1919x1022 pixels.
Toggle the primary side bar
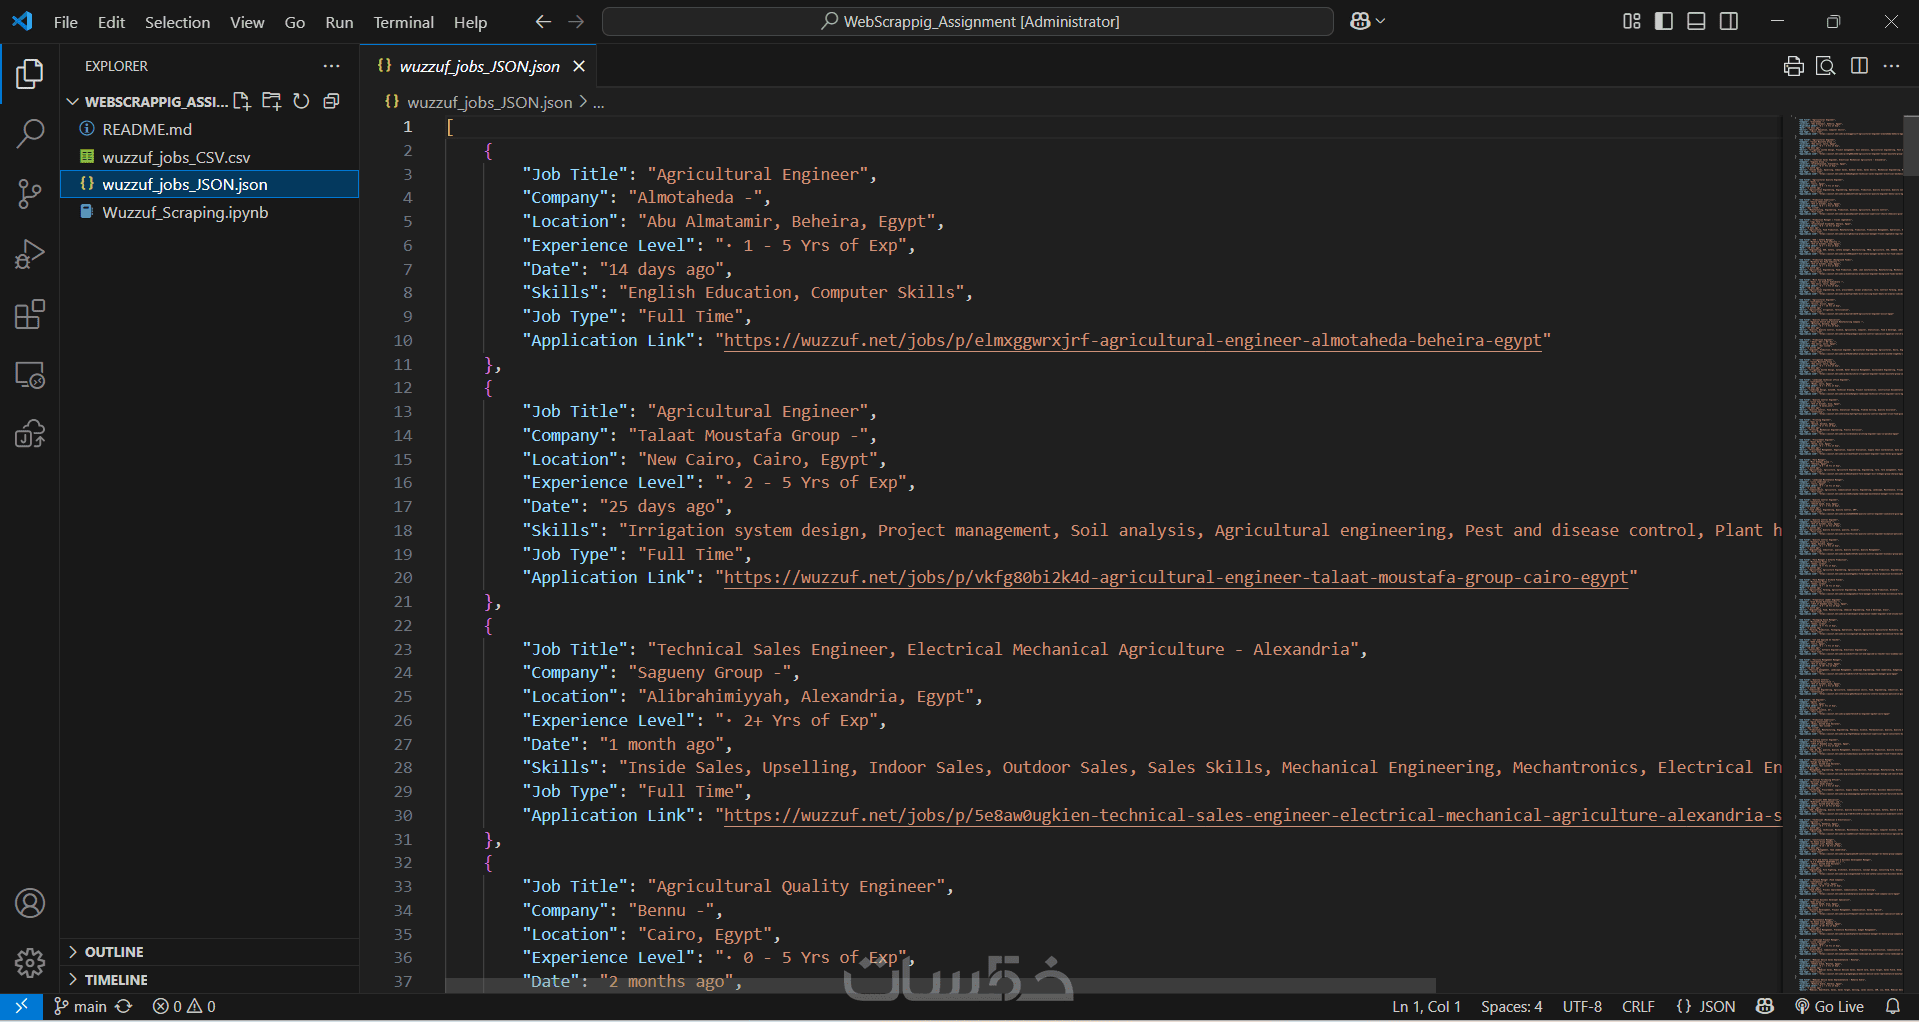(1664, 21)
